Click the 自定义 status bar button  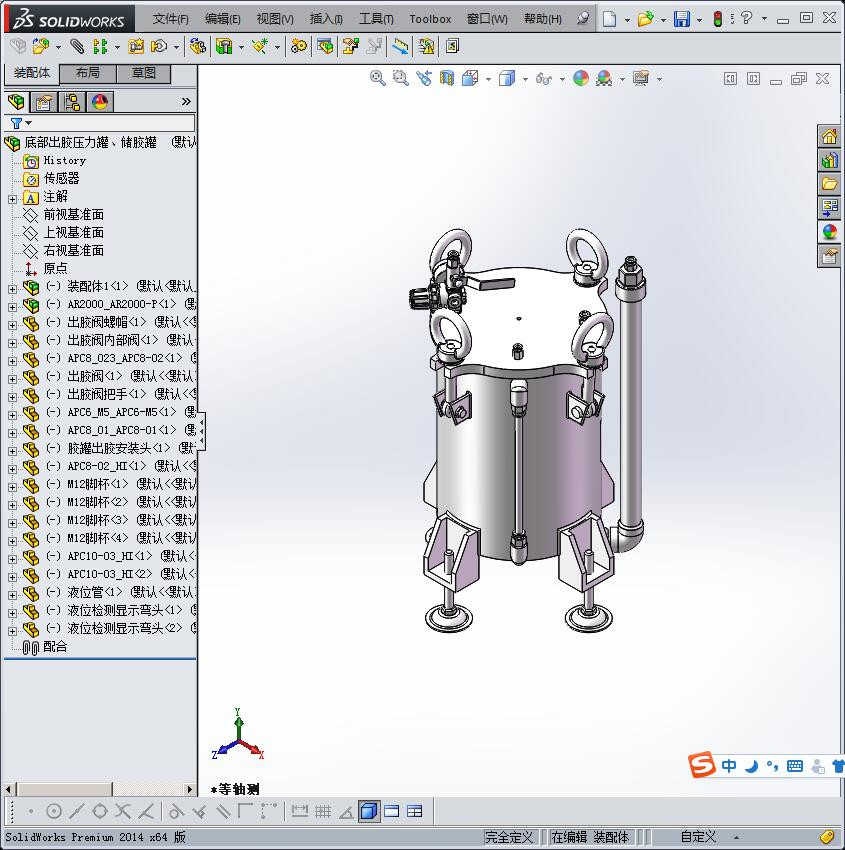(698, 837)
